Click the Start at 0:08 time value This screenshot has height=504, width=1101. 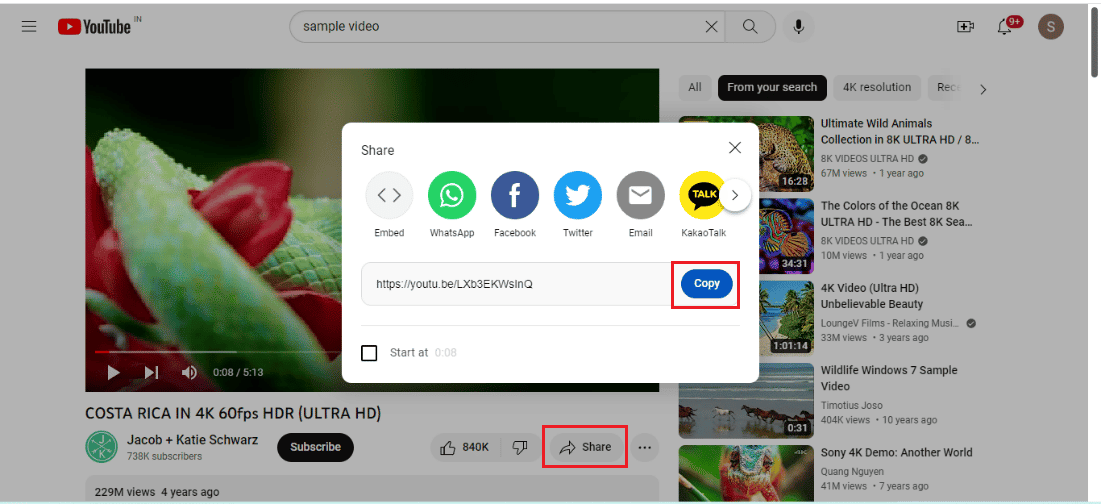click(445, 352)
